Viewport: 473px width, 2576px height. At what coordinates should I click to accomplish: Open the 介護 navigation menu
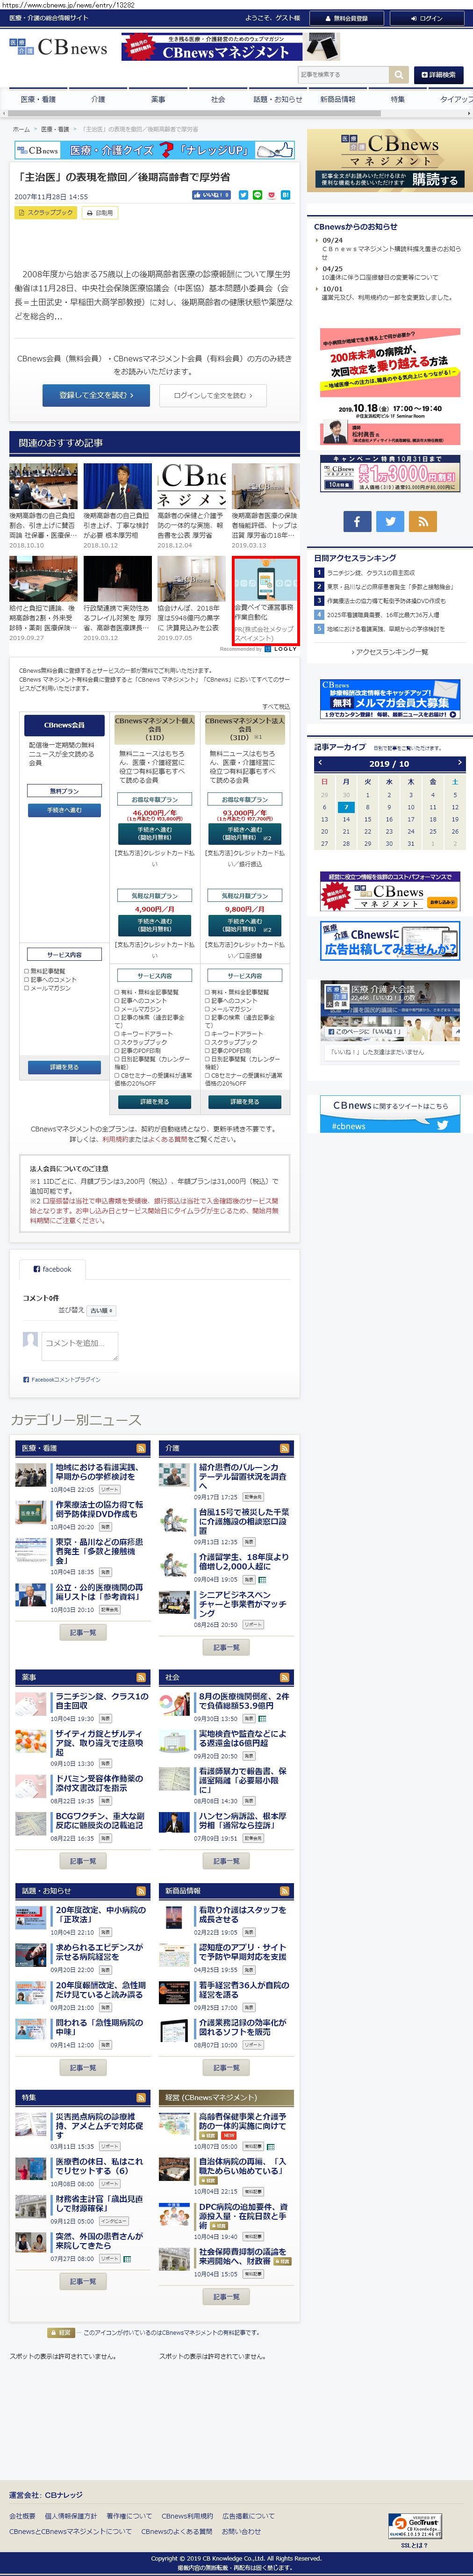click(98, 100)
